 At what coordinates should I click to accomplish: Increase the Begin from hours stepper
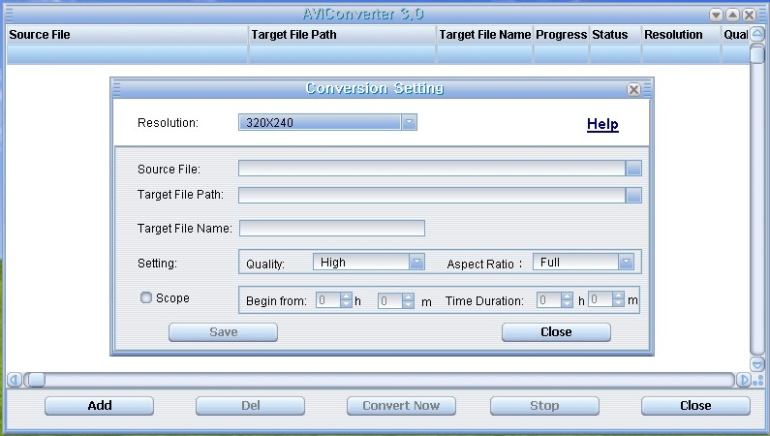coord(346,296)
